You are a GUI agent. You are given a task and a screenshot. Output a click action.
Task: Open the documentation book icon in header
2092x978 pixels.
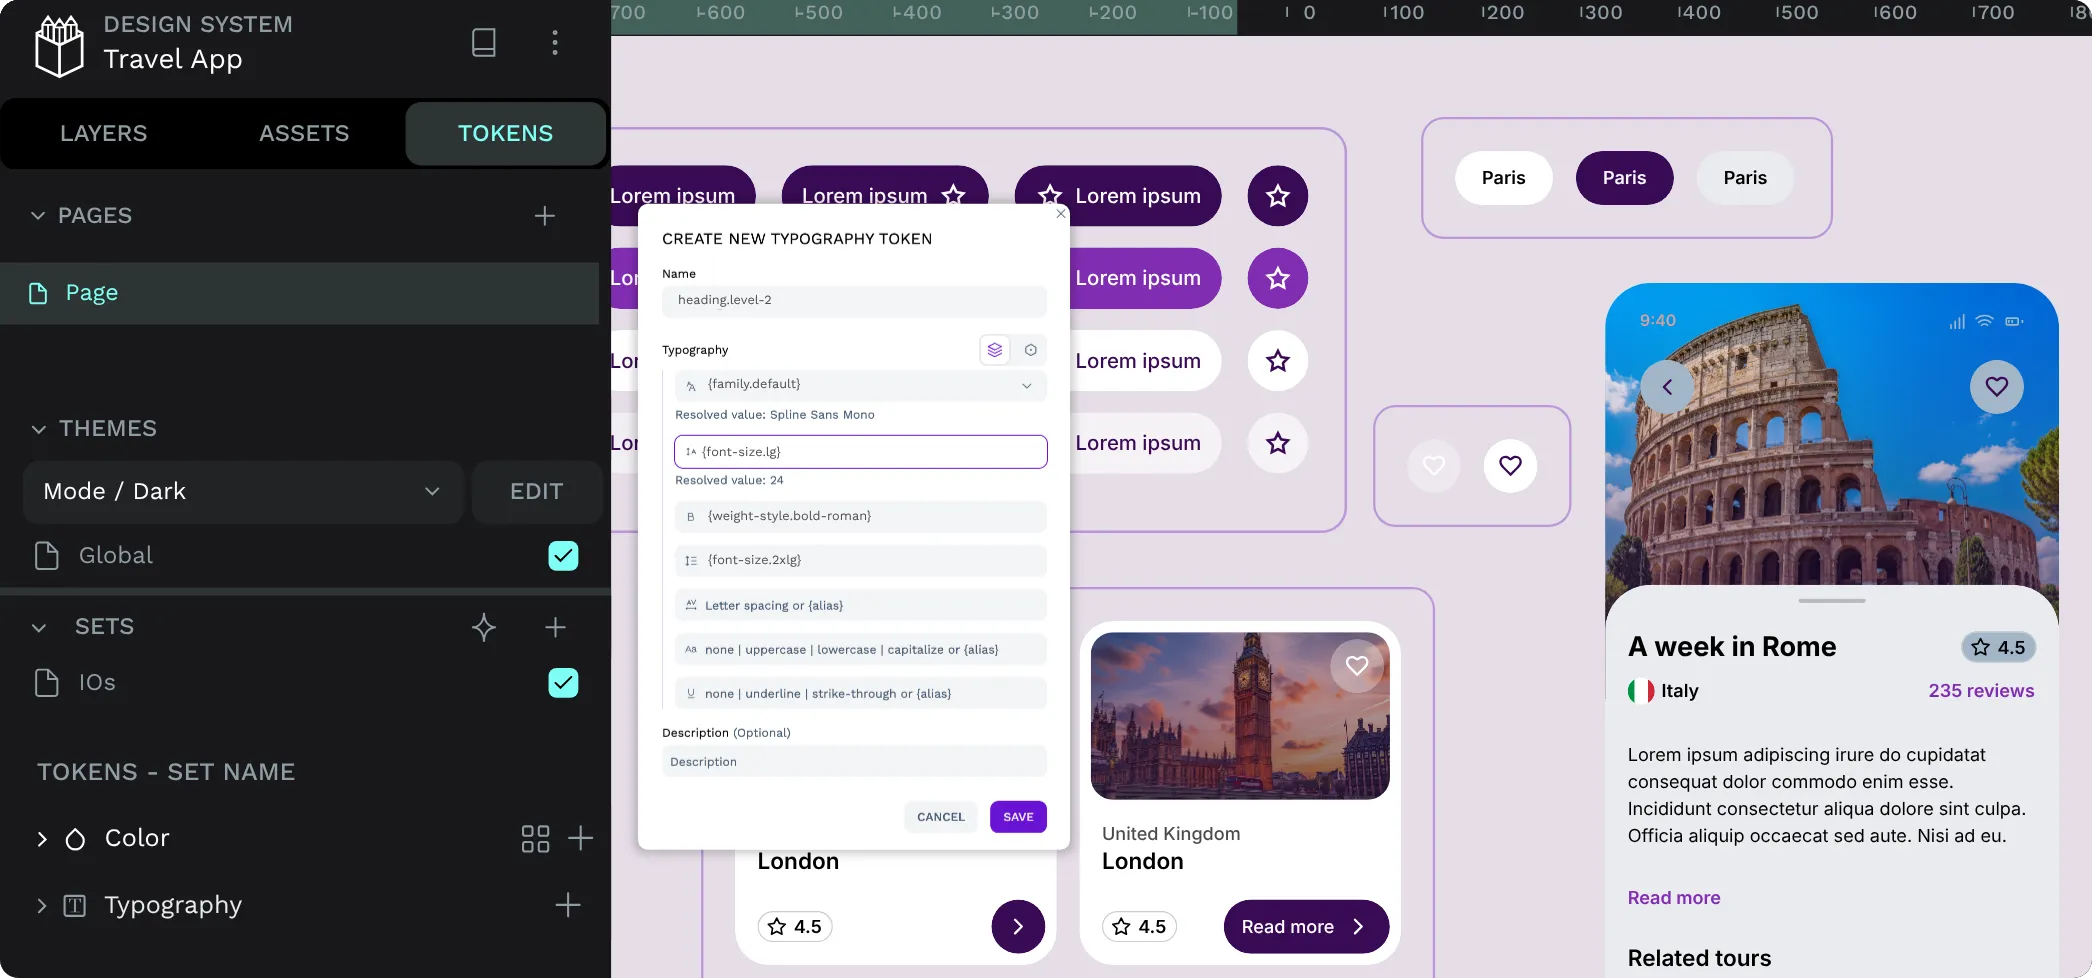click(x=484, y=42)
